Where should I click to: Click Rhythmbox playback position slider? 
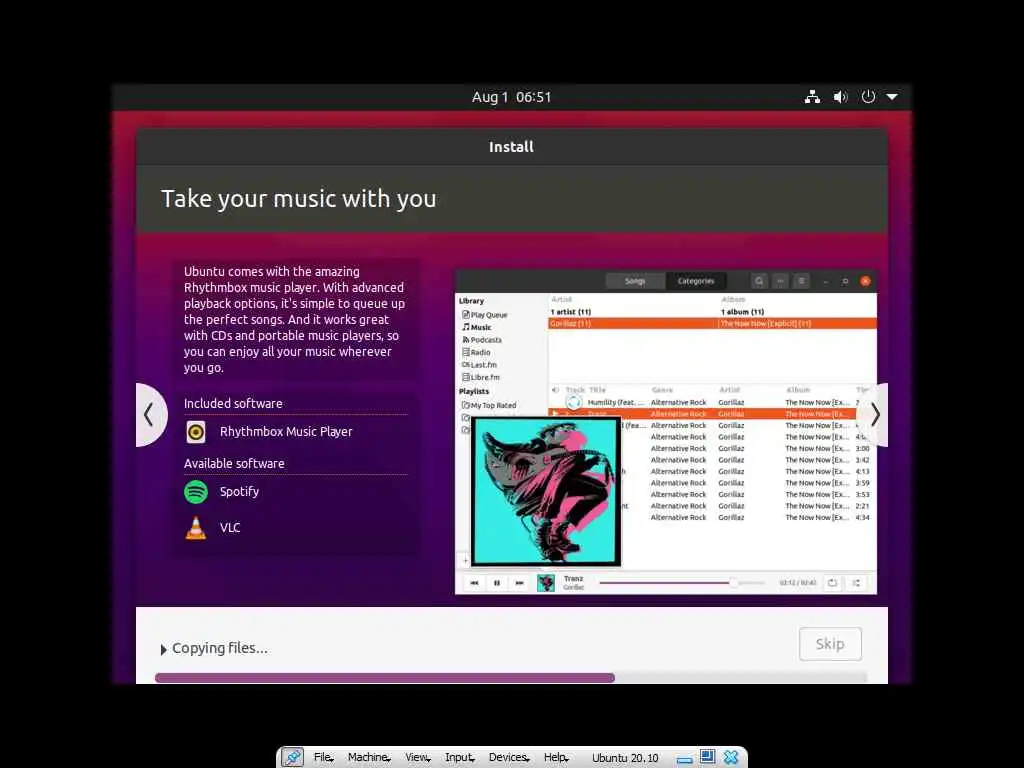click(682, 583)
